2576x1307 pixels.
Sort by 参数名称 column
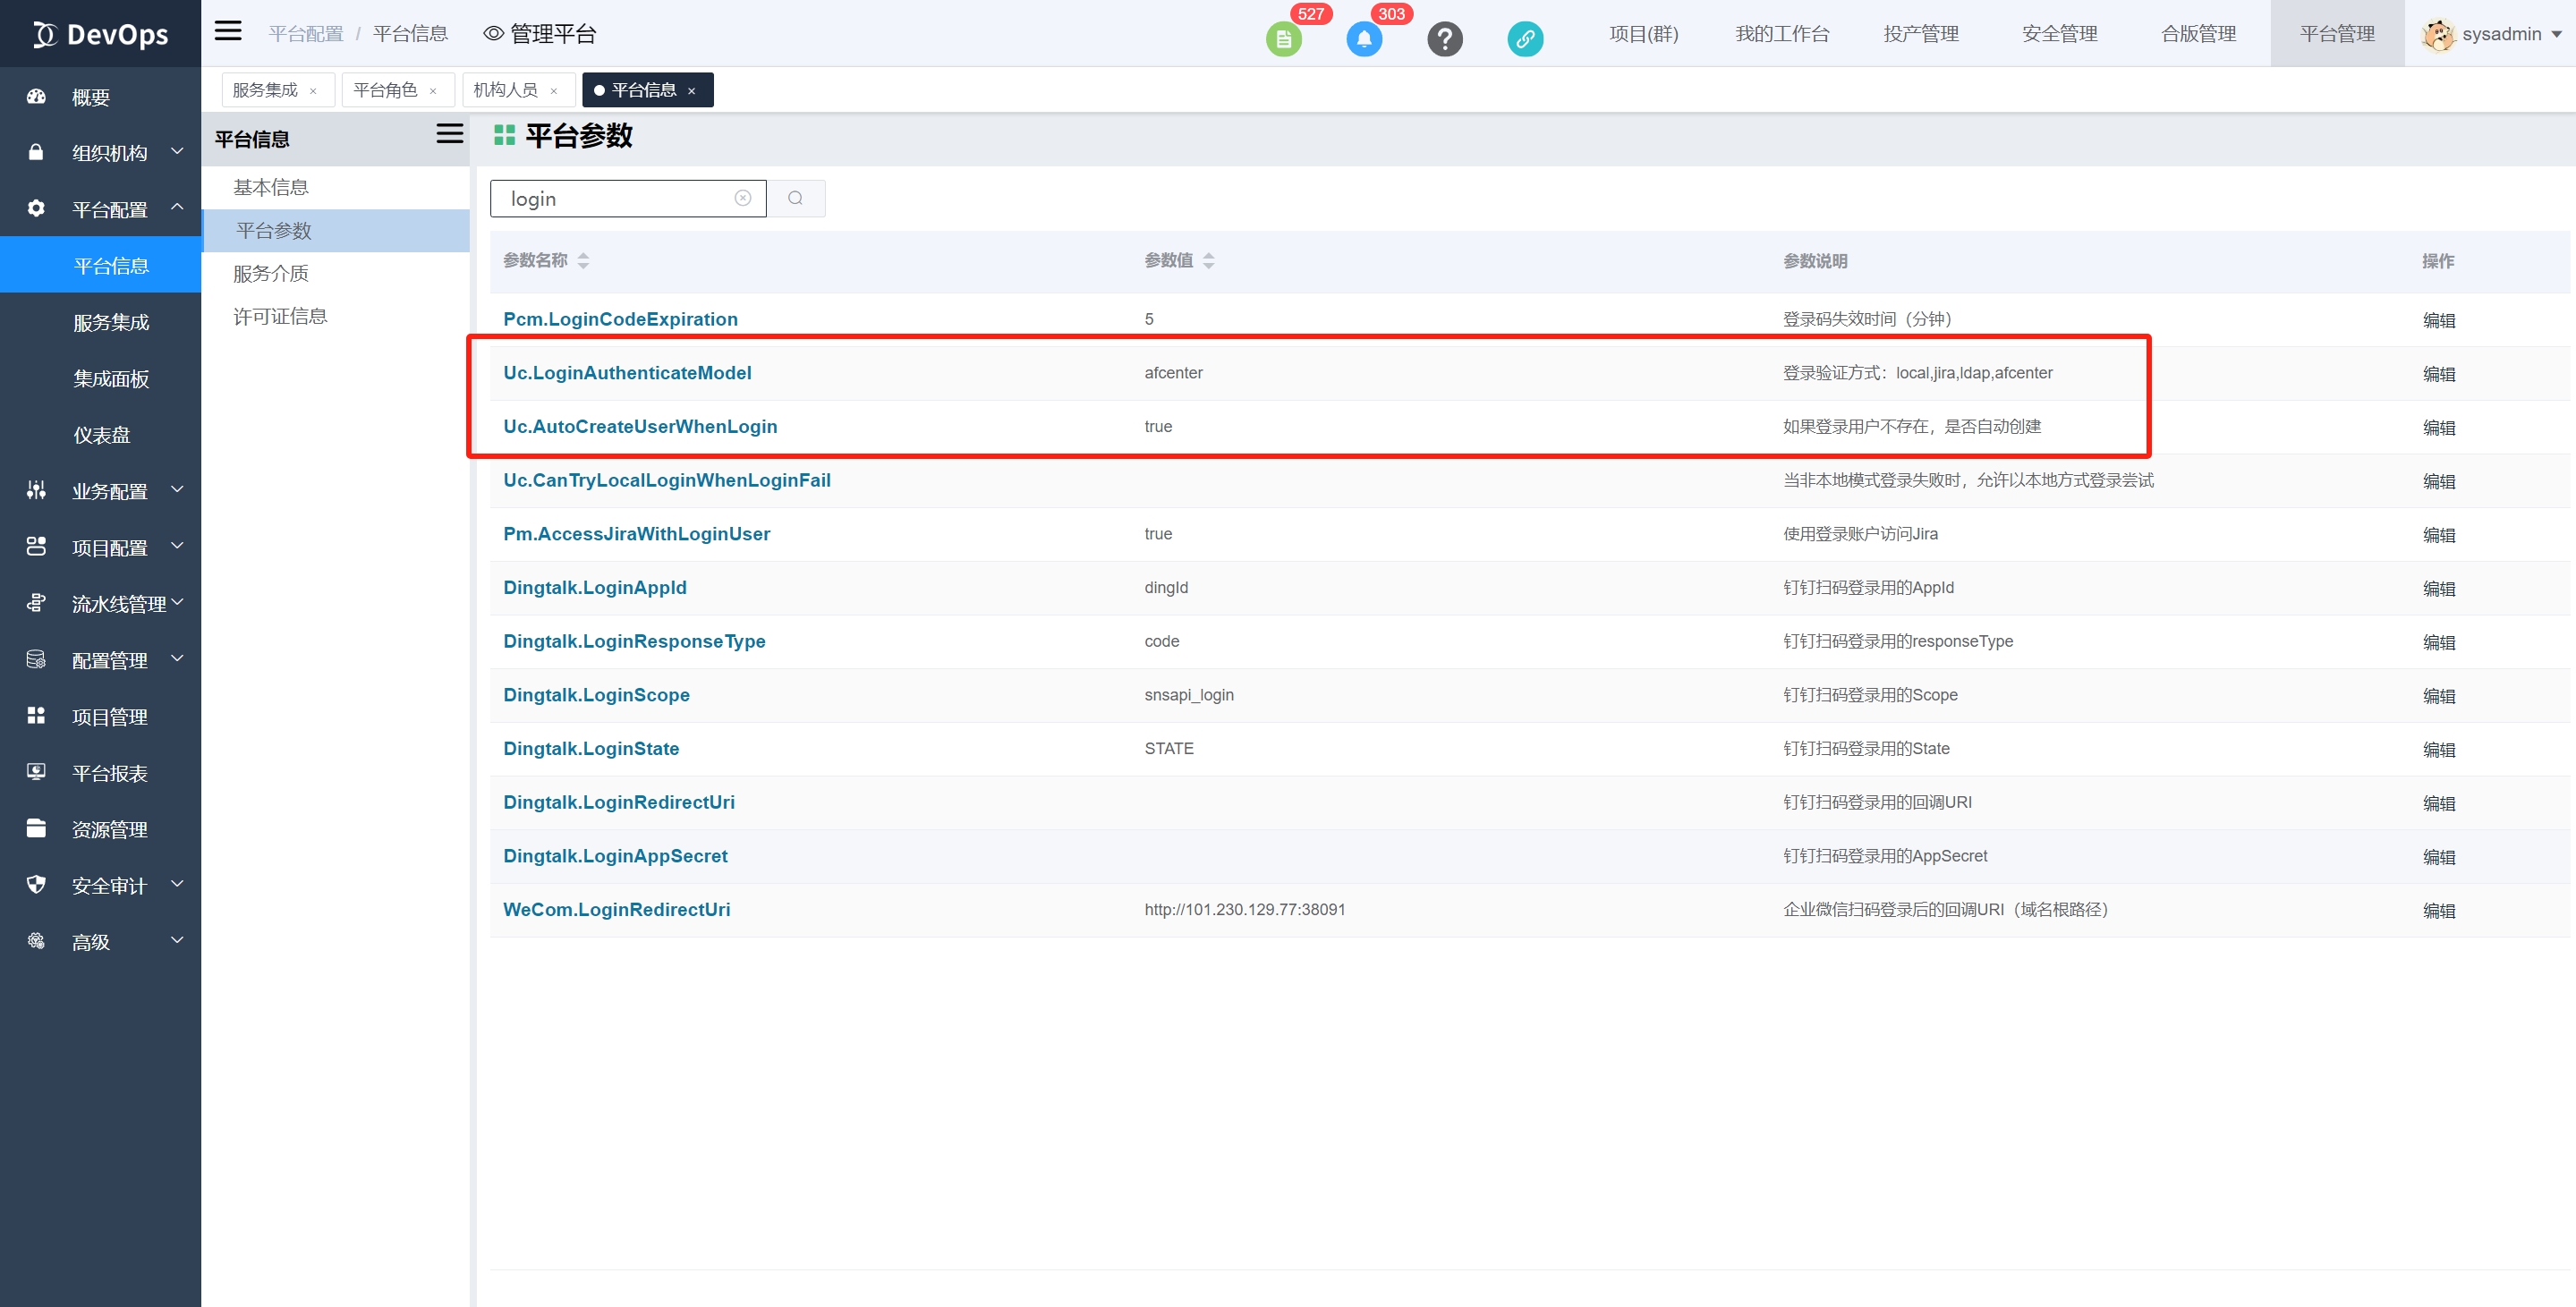(583, 260)
